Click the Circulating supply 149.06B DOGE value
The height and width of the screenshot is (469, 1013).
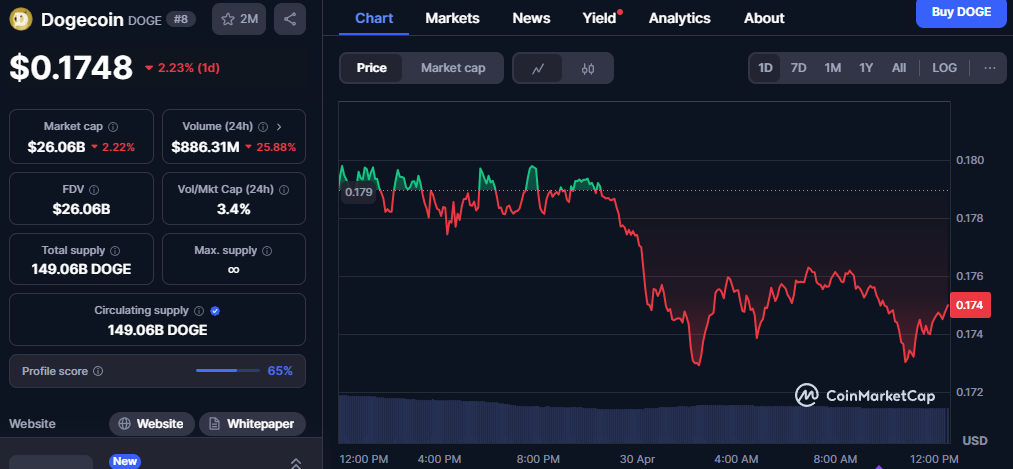(158, 330)
